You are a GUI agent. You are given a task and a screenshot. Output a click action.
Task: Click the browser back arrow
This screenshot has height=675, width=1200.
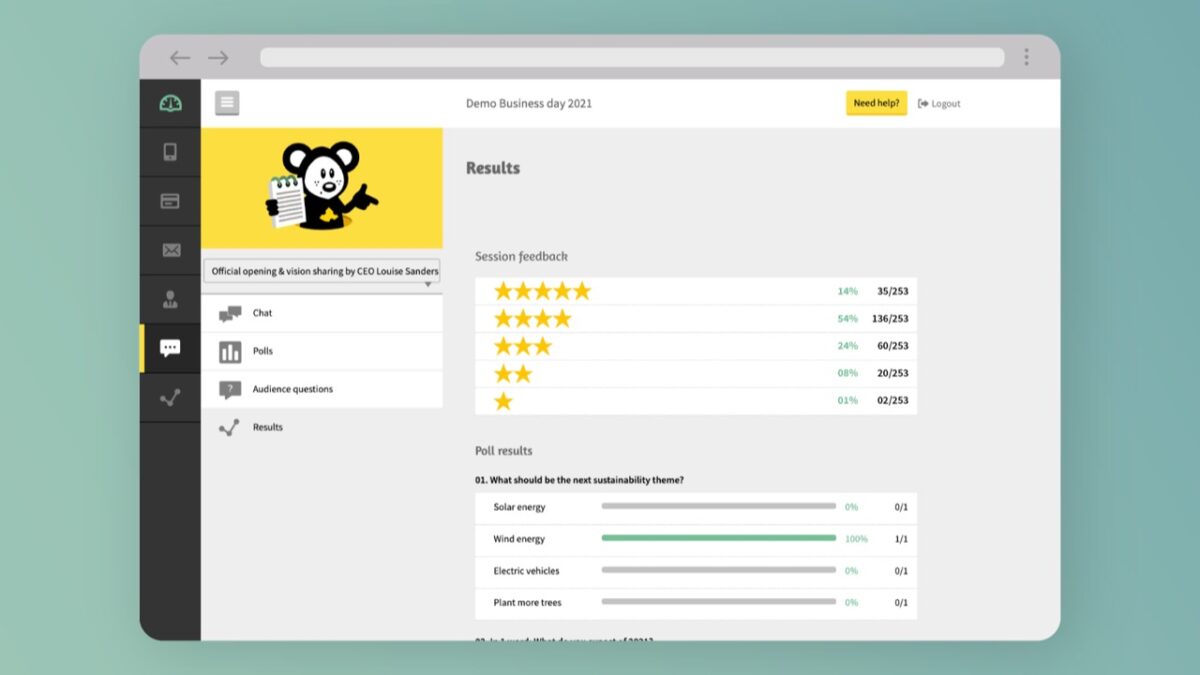(180, 58)
